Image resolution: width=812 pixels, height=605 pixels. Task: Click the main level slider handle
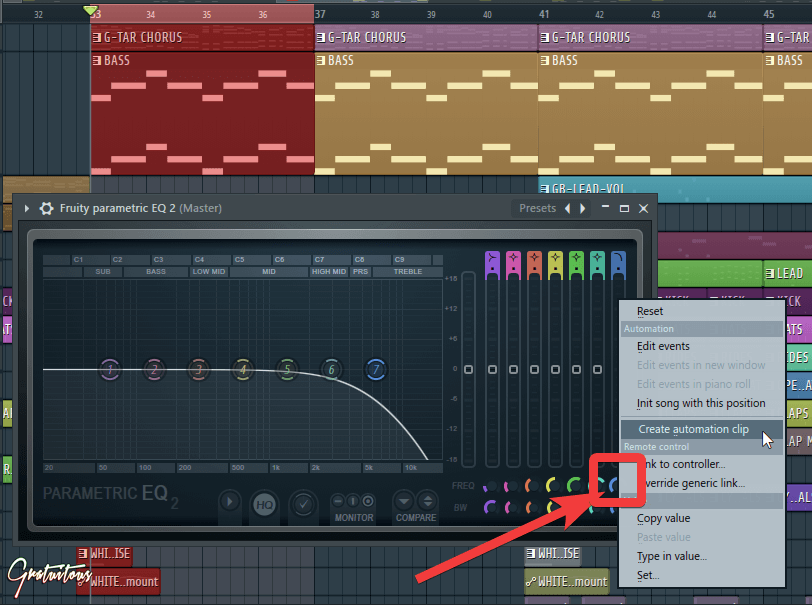468,369
